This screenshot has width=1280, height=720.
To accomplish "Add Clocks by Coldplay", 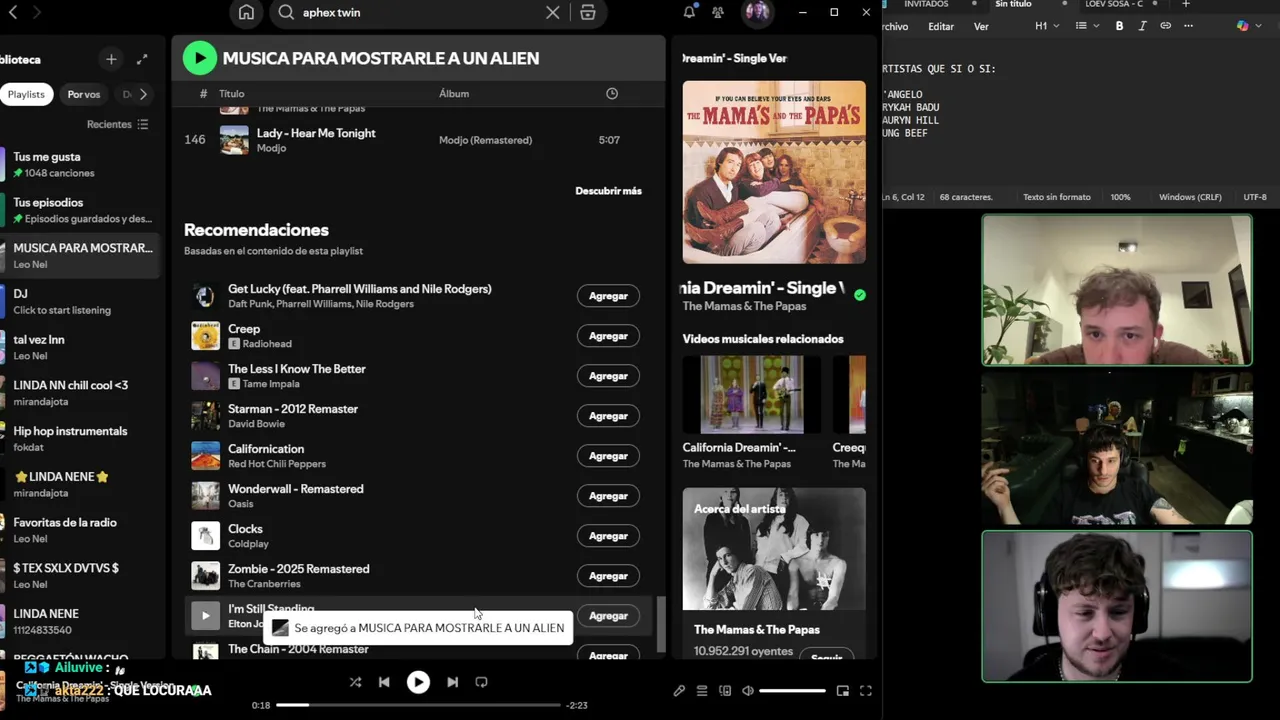I will [x=608, y=536].
